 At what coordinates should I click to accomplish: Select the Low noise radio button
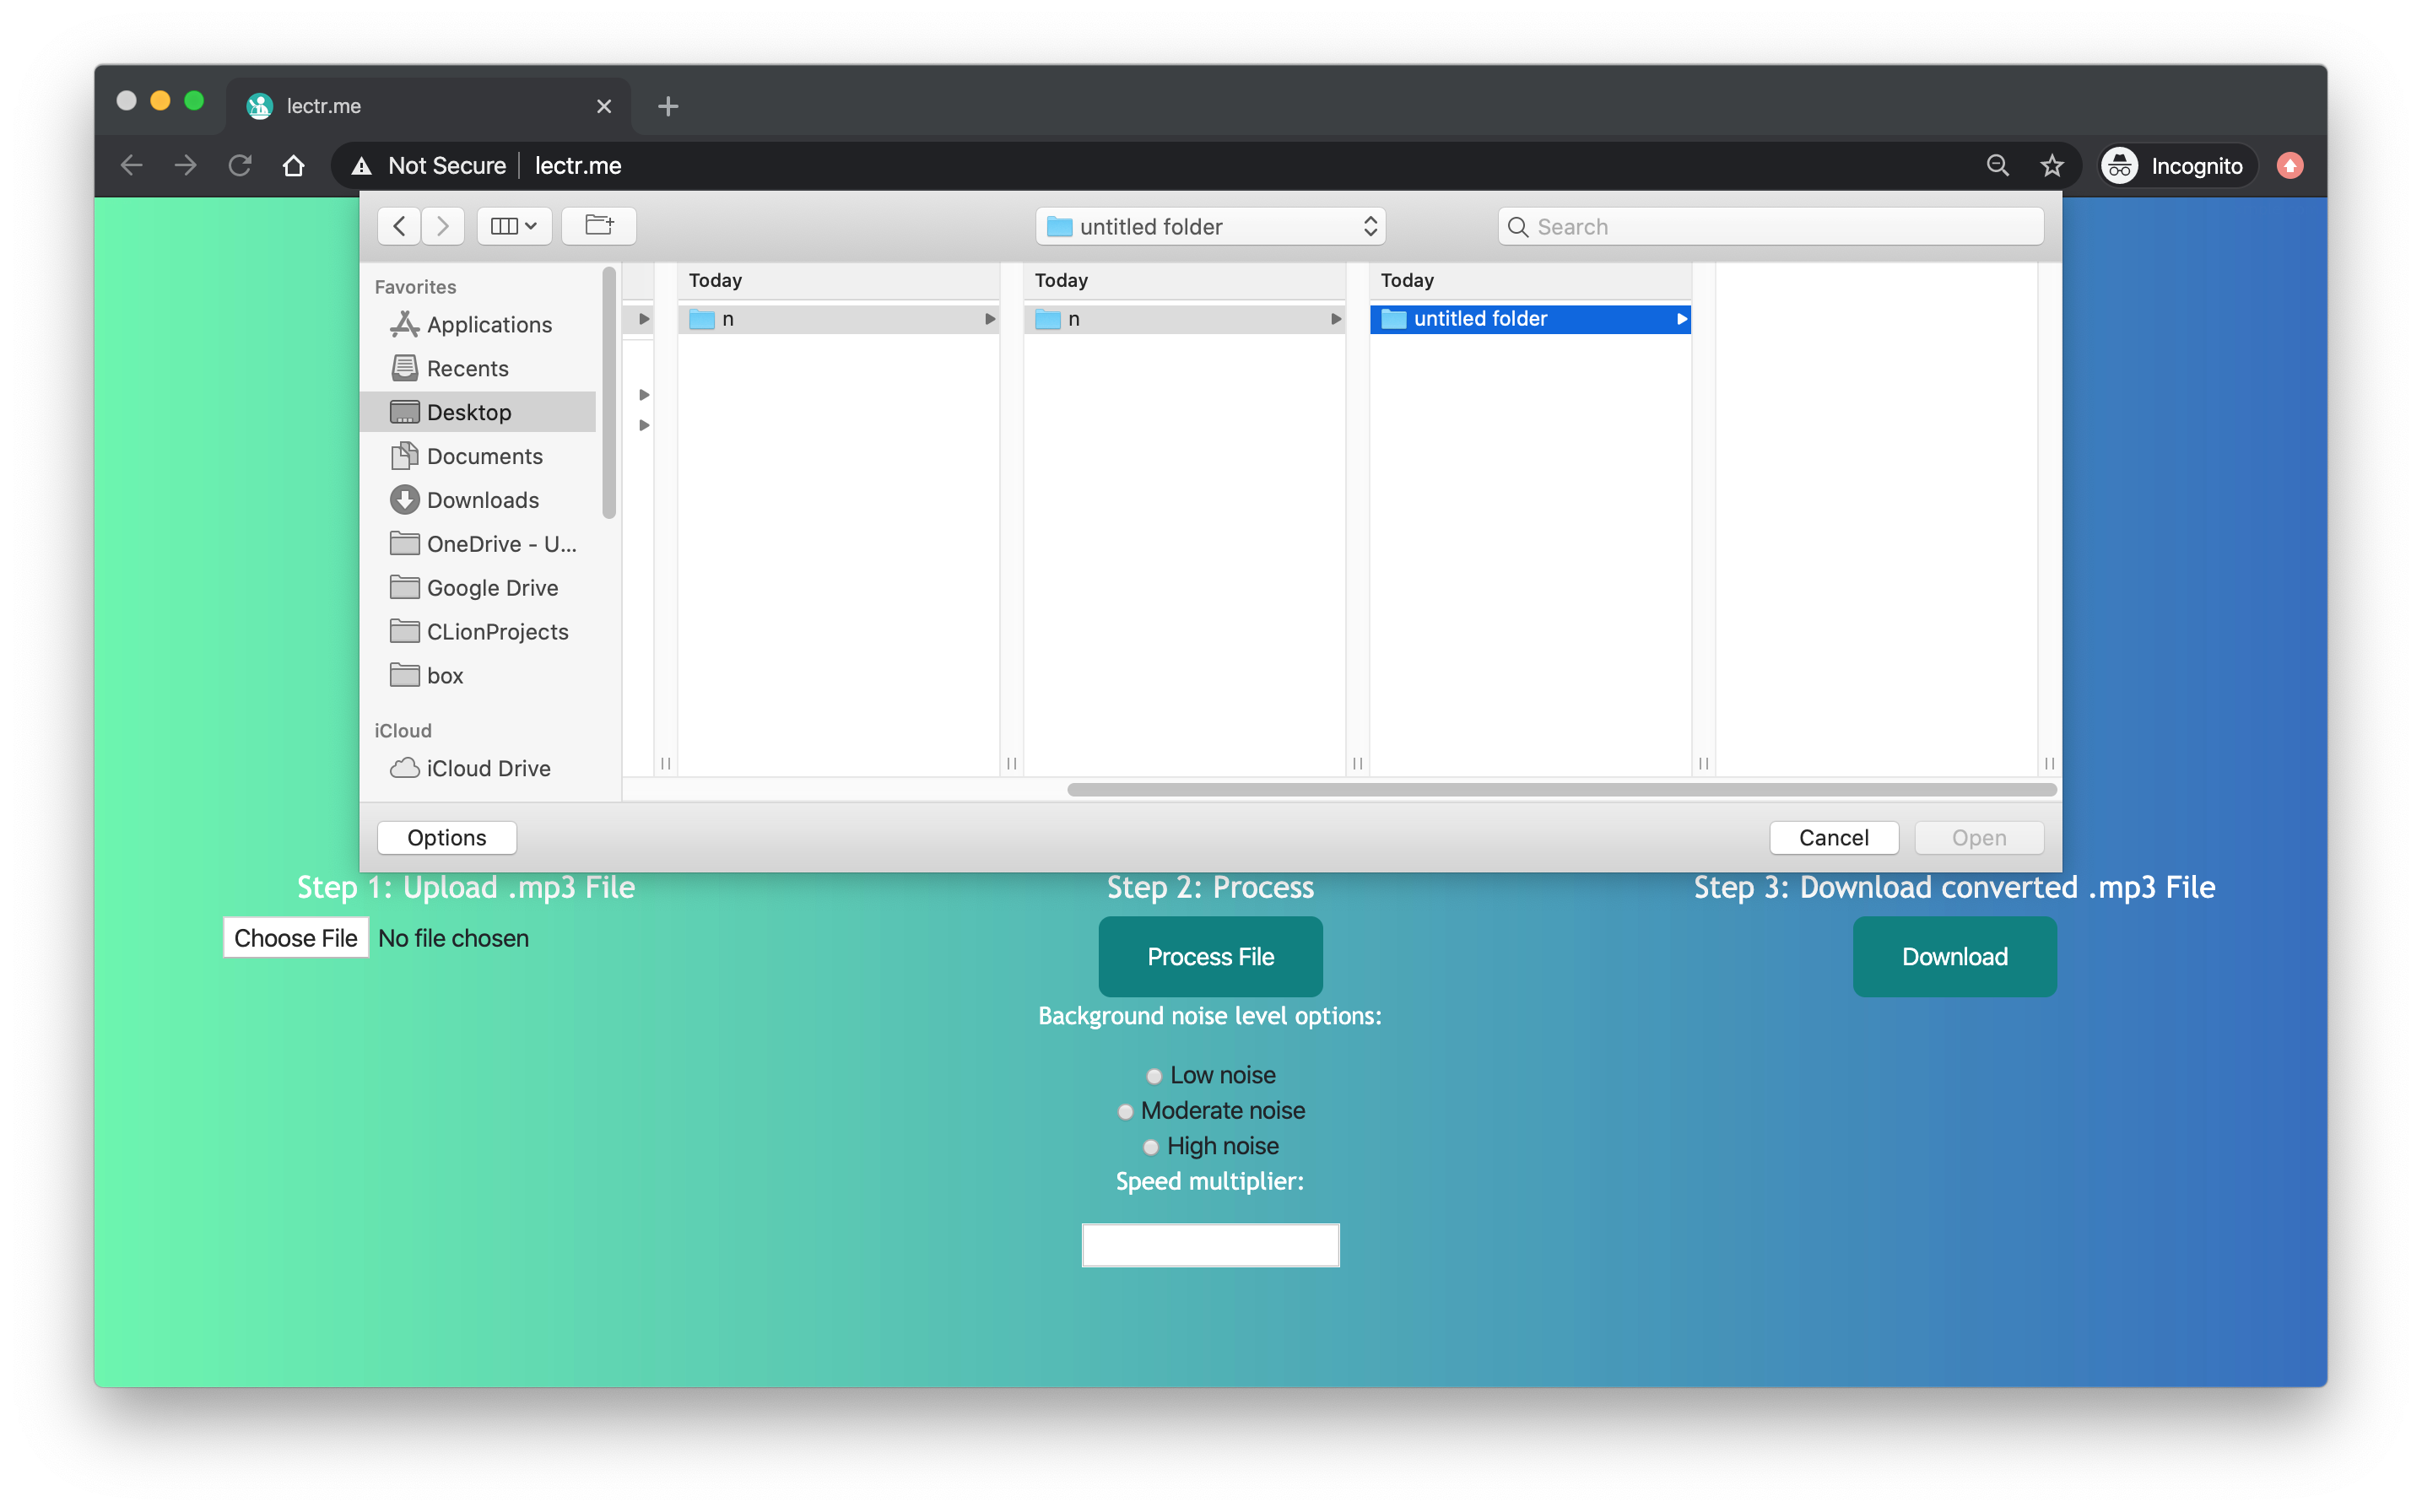1154,1076
